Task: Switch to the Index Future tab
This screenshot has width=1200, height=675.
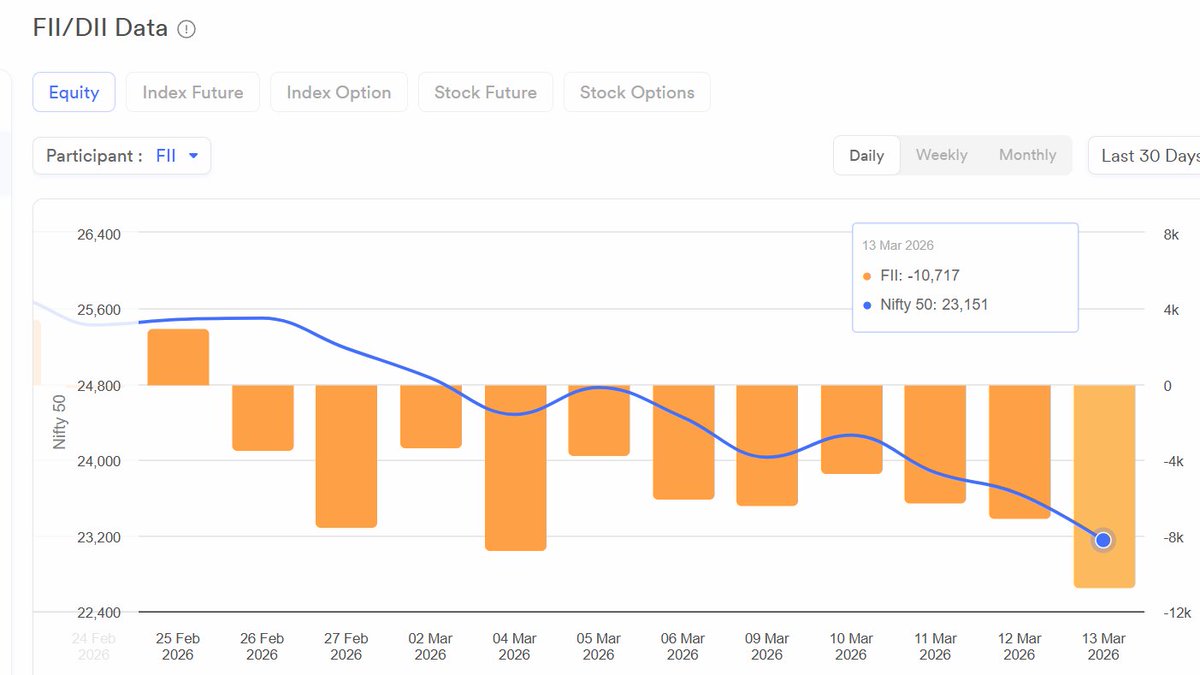Action: pos(193,92)
